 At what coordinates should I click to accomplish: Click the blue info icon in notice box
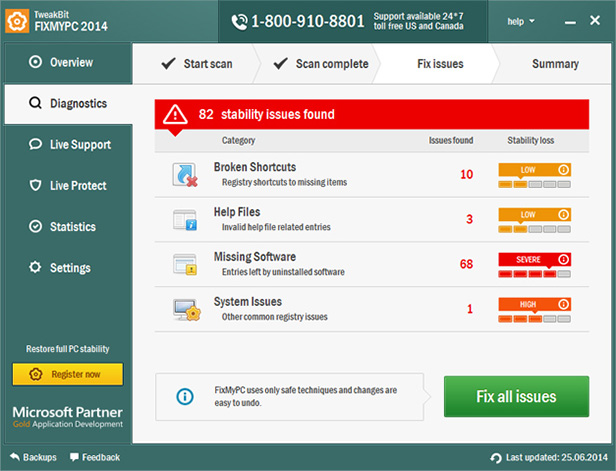pyautogui.click(x=185, y=396)
